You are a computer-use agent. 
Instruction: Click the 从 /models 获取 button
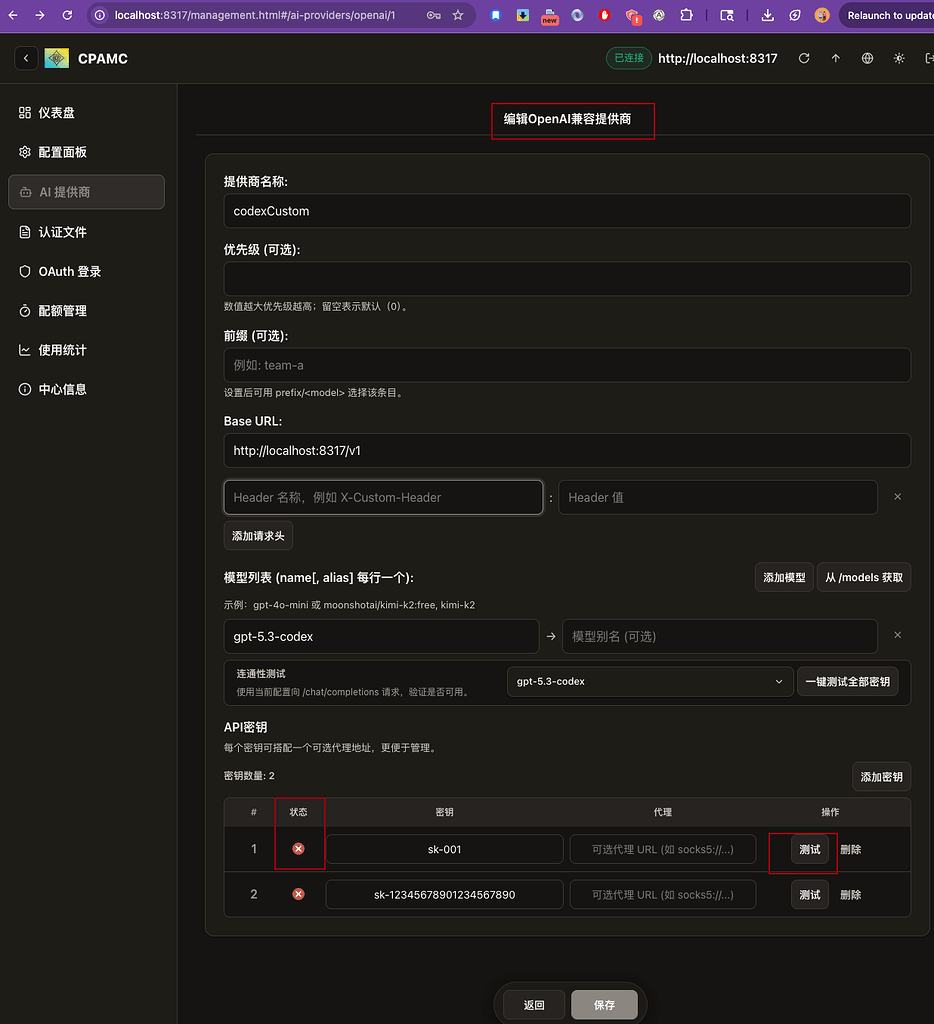click(863, 577)
